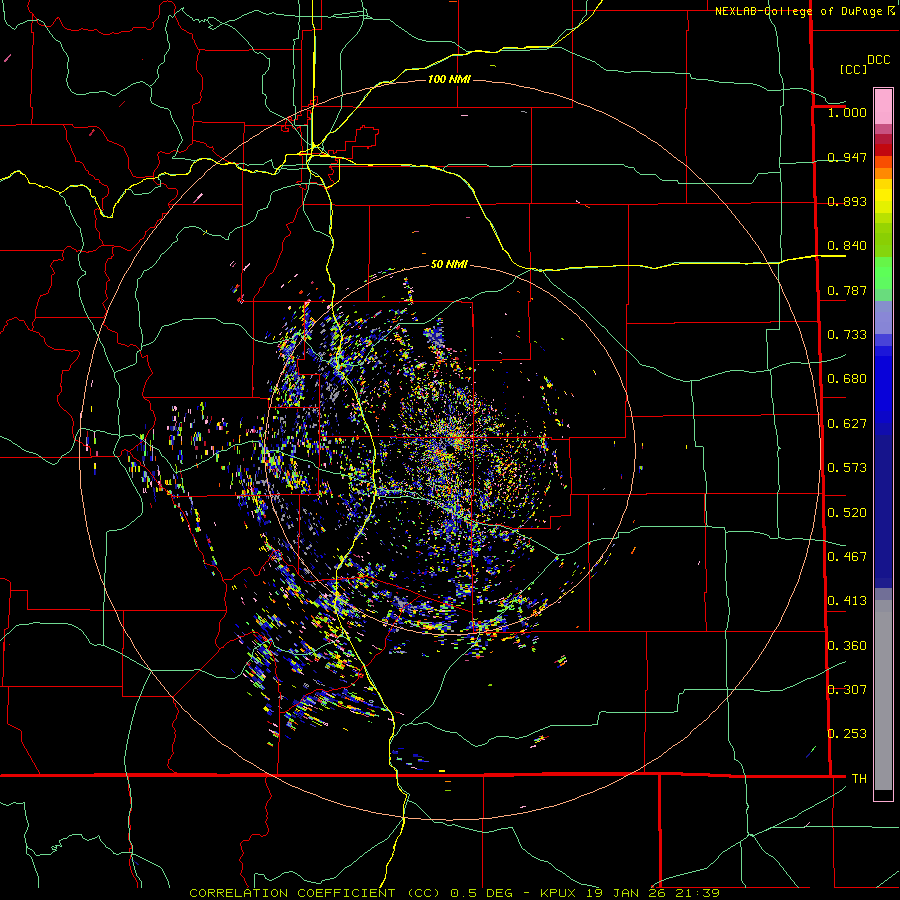Click the 0.840 scale value
The width and height of the screenshot is (900, 900).
coord(847,246)
